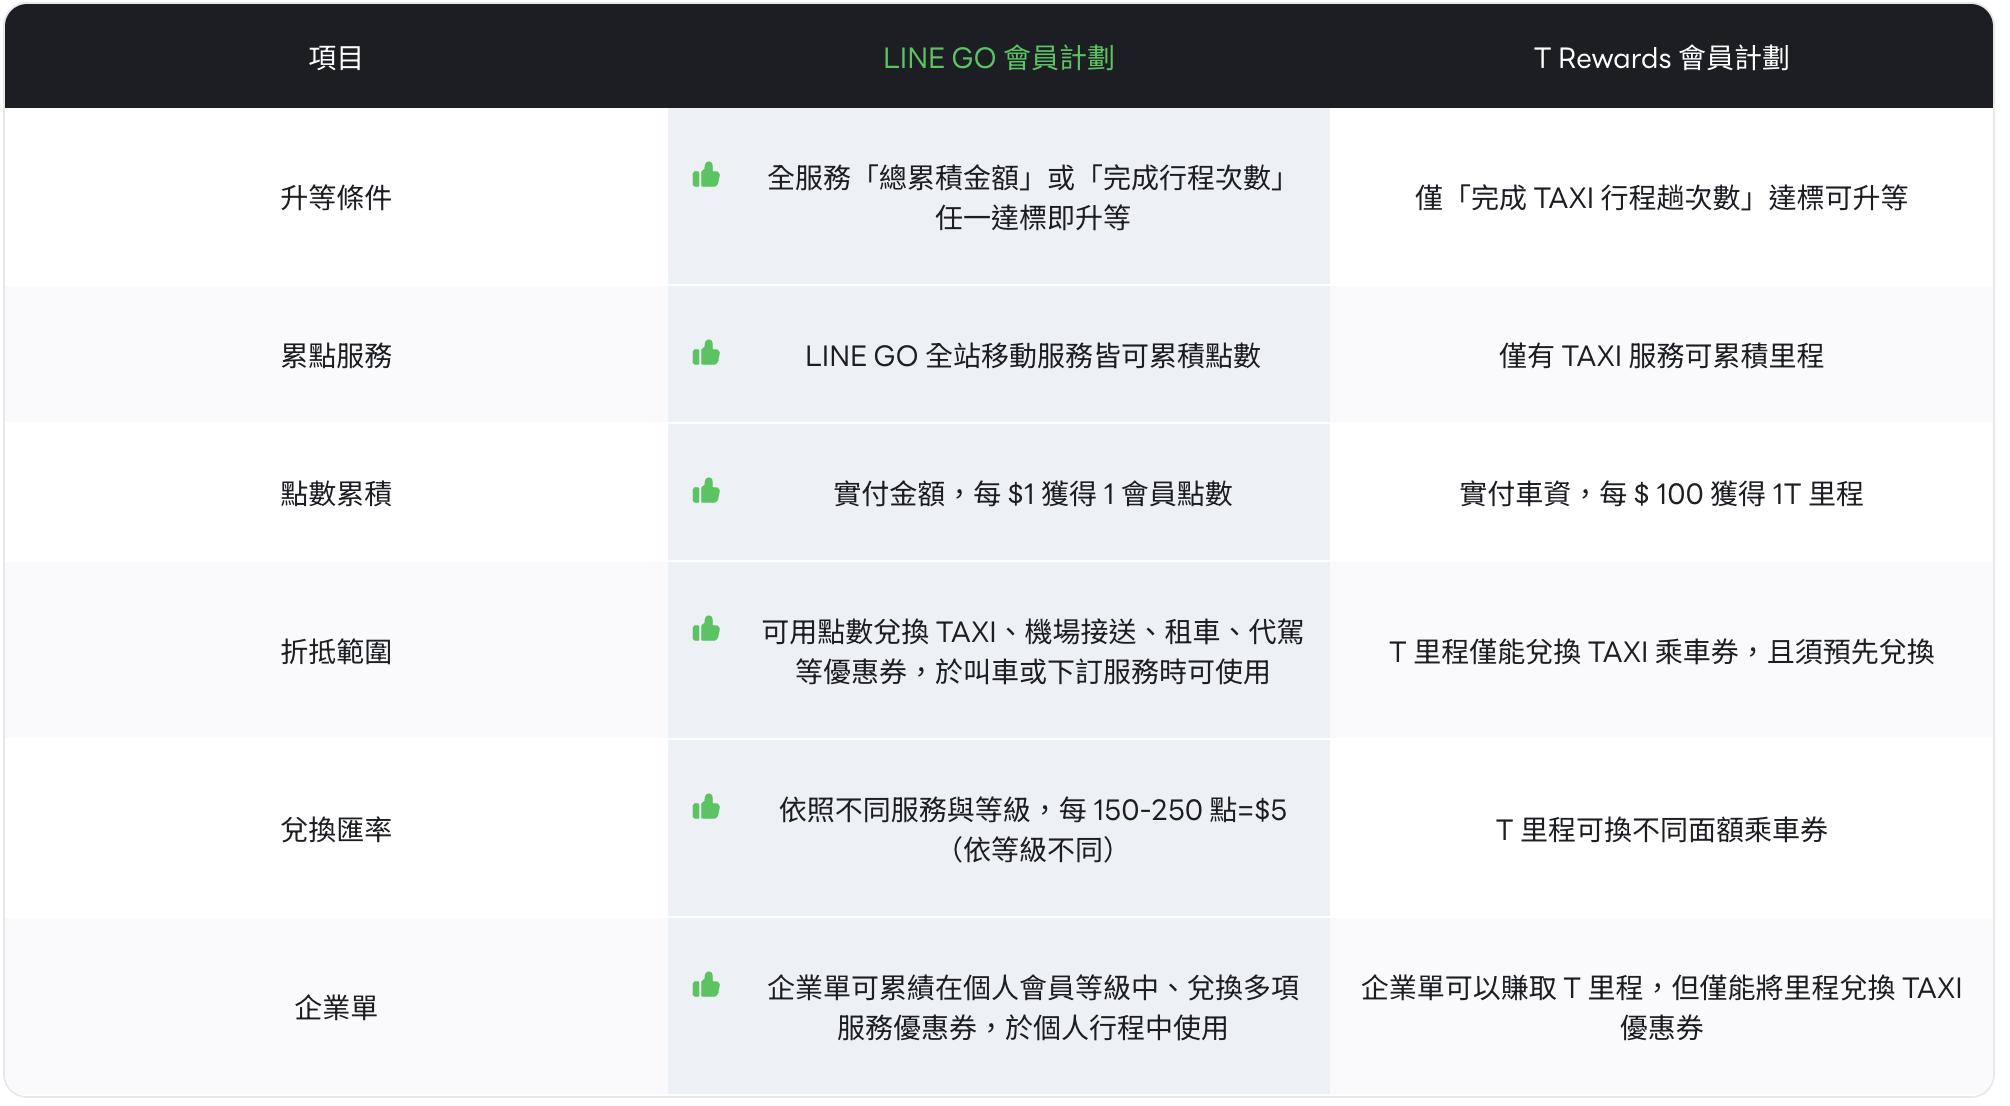Click the 企業單 row label
Image resolution: width=2010 pixels, height=1106 pixels.
point(336,1008)
